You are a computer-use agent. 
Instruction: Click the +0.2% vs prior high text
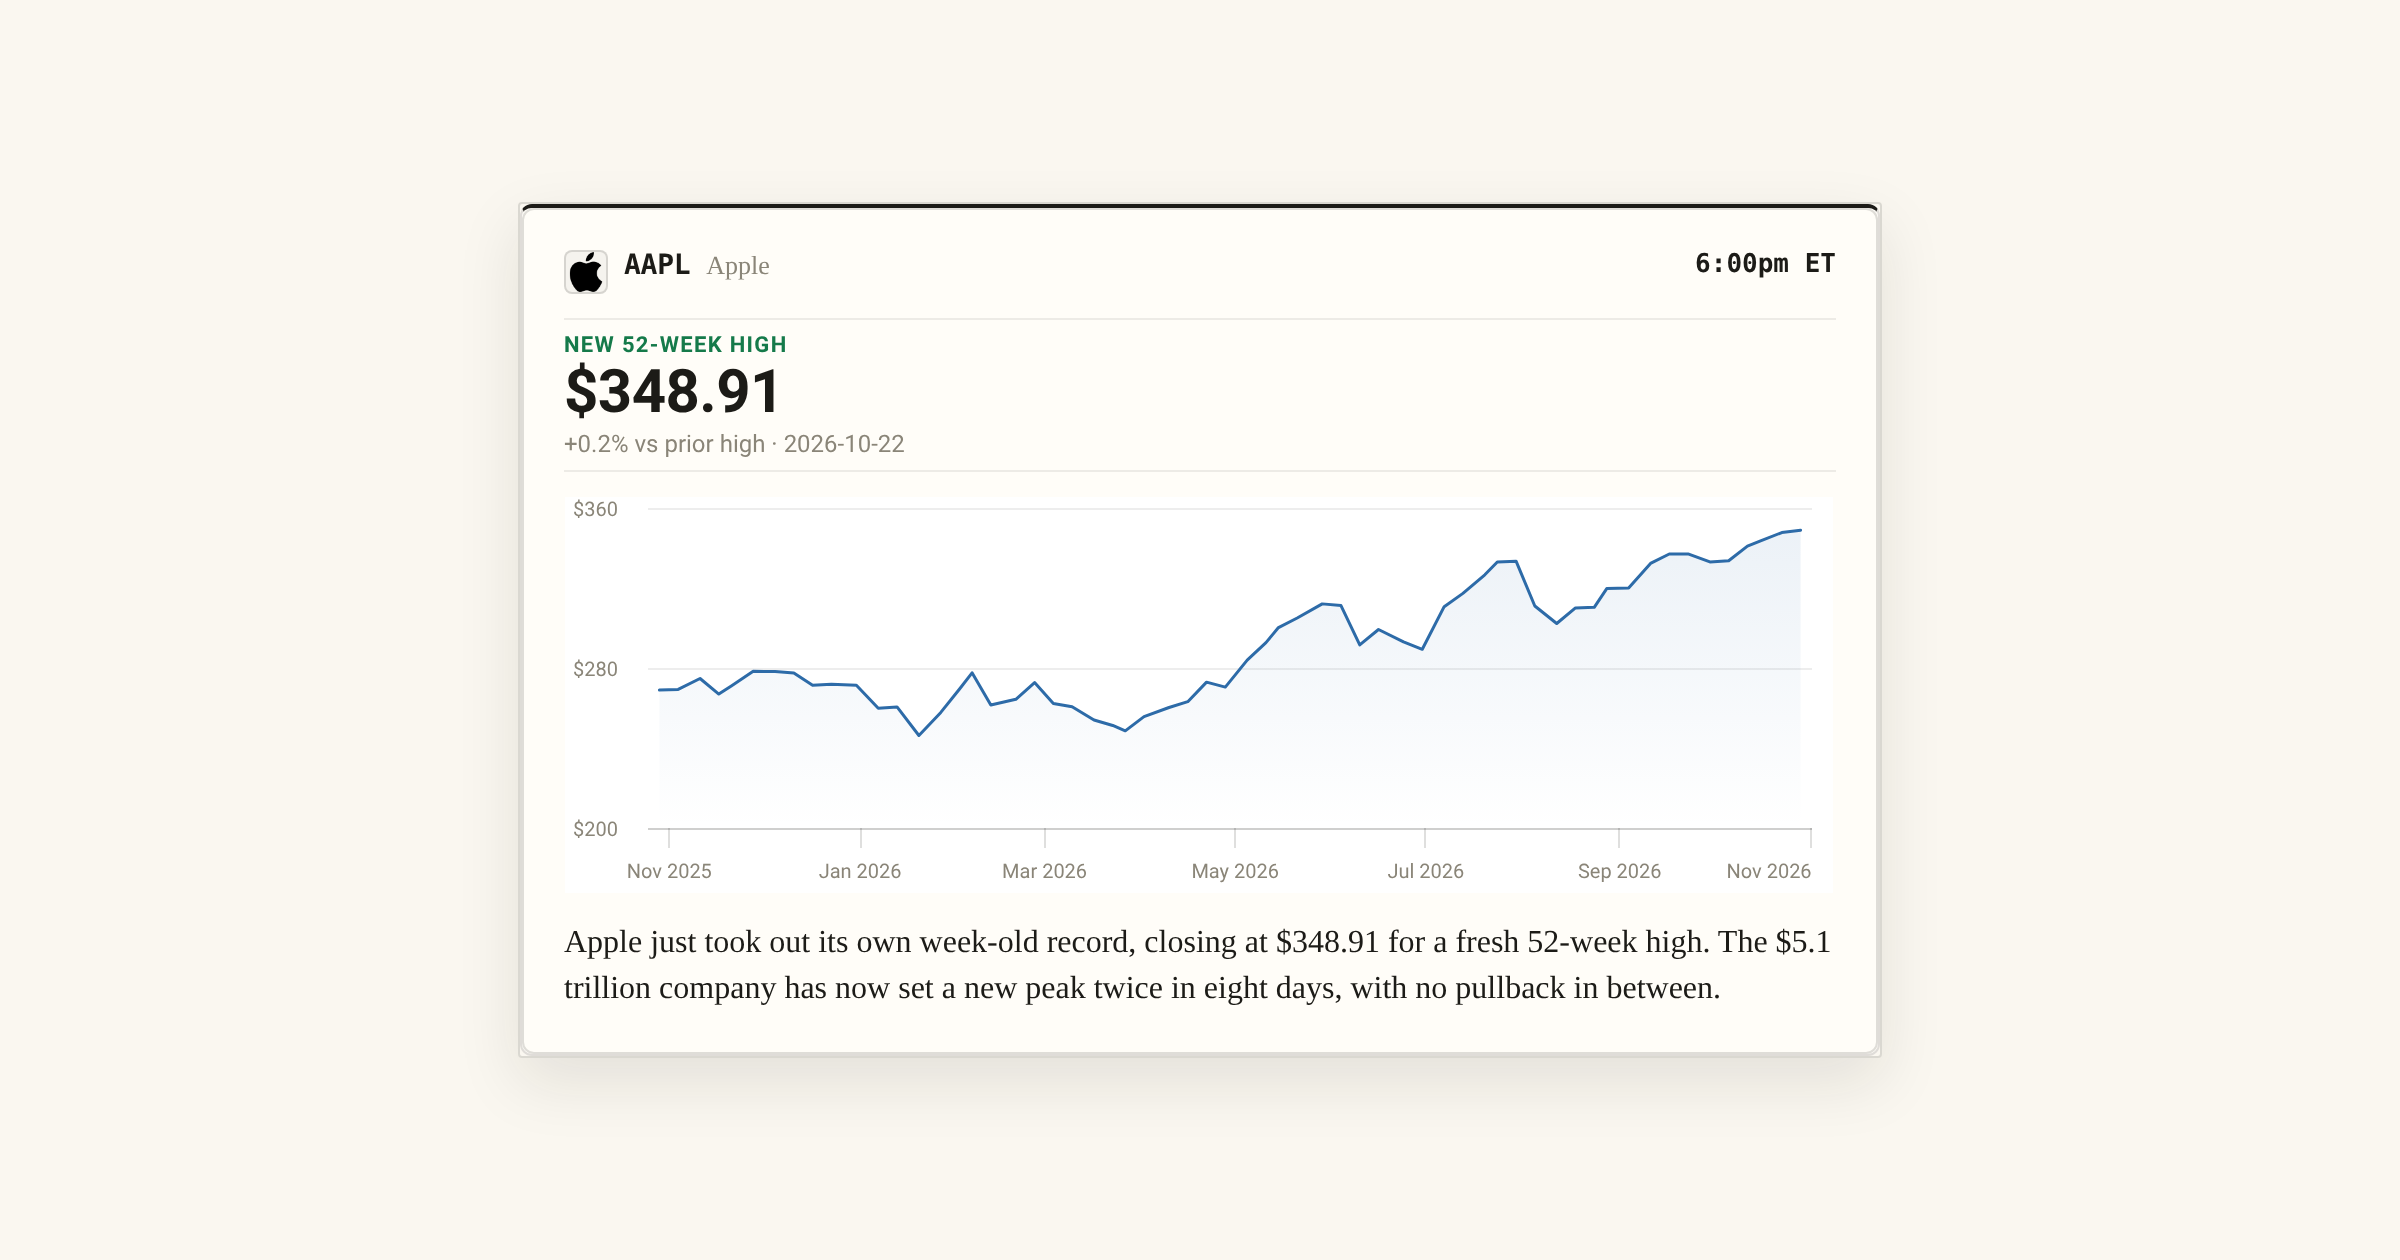664,444
